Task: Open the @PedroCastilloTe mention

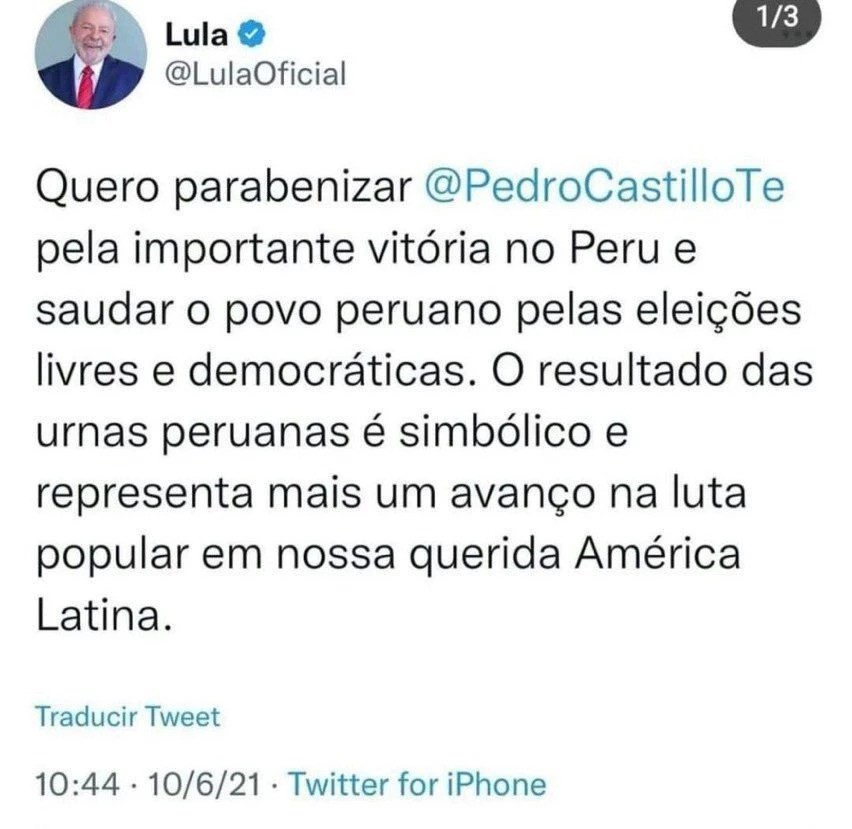Action: (x=604, y=187)
